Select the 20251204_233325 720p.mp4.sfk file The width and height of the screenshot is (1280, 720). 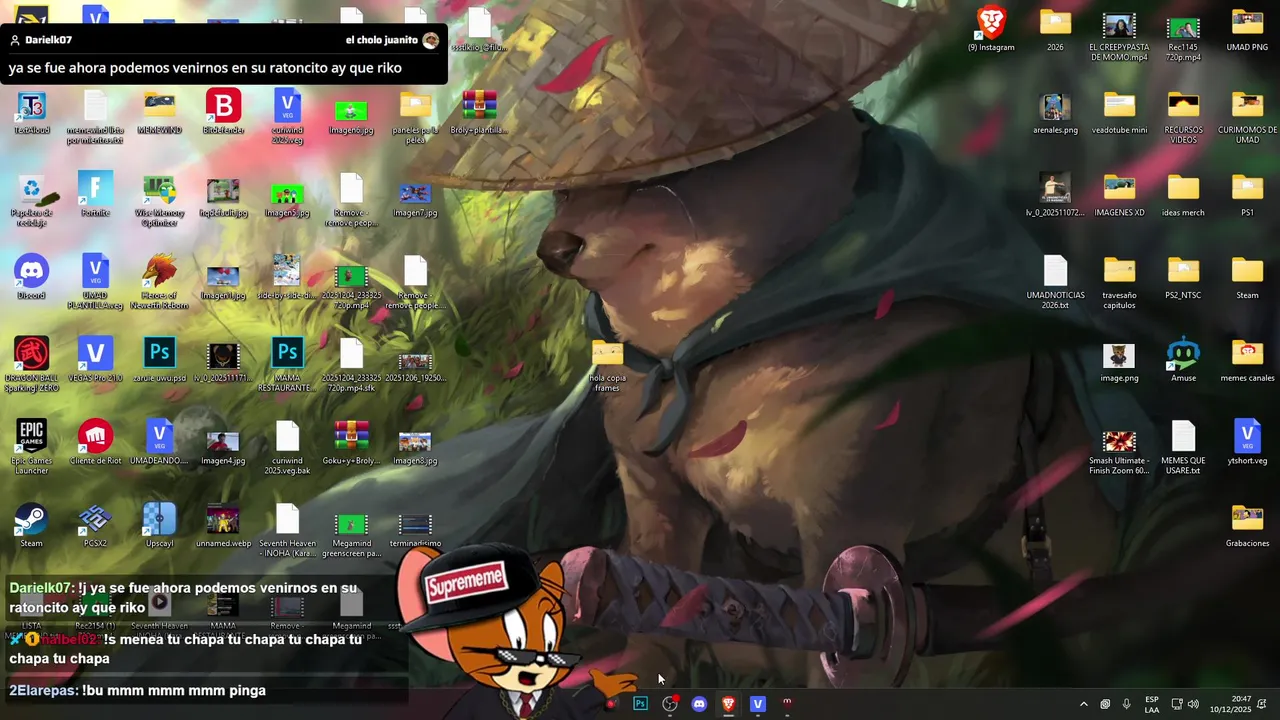(x=351, y=365)
